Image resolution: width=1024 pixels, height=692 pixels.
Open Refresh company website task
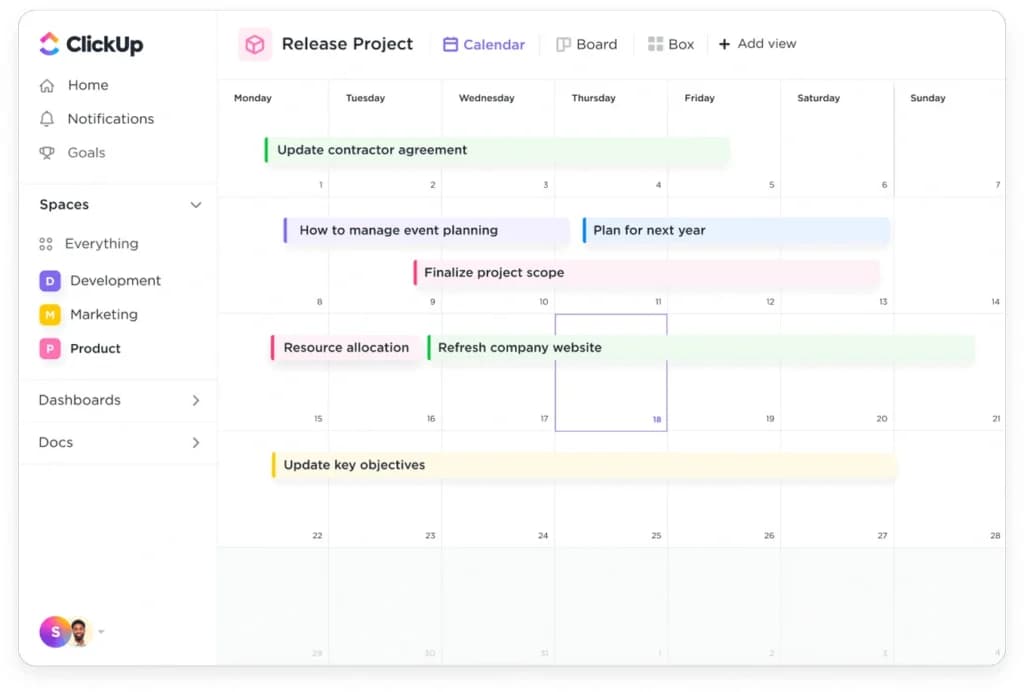(x=701, y=348)
